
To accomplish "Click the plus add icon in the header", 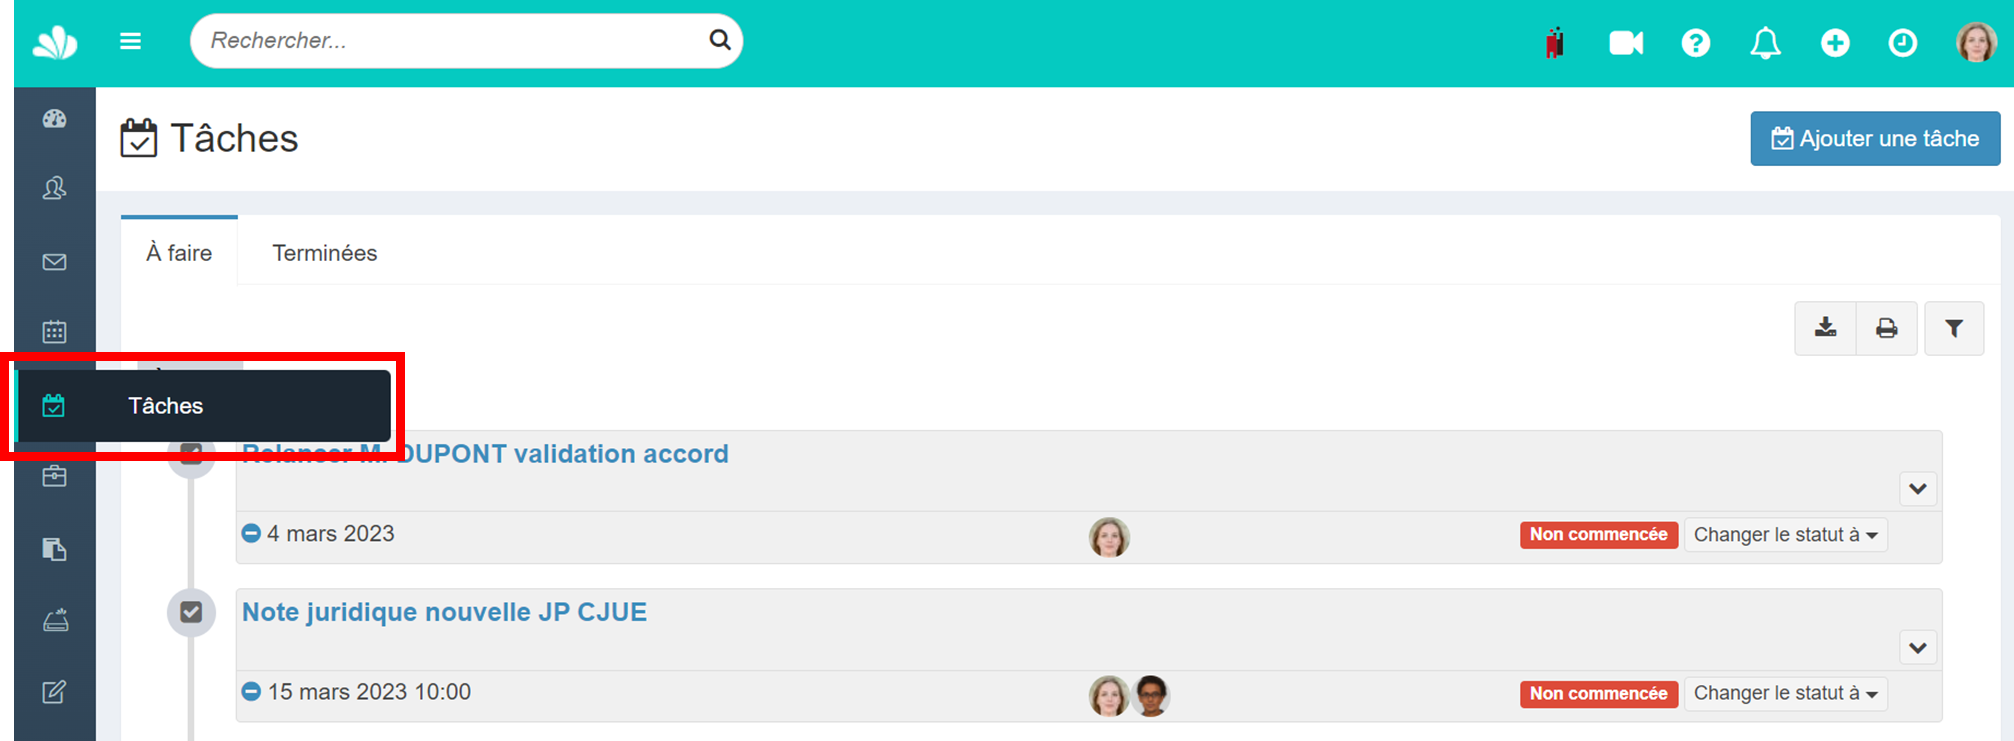I will [1835, 43].
